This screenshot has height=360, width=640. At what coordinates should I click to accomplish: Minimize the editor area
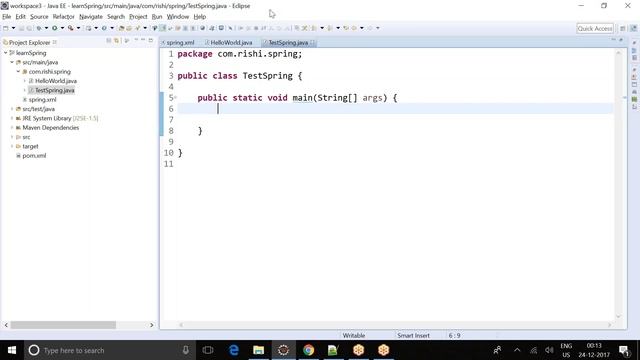[613, 40]
